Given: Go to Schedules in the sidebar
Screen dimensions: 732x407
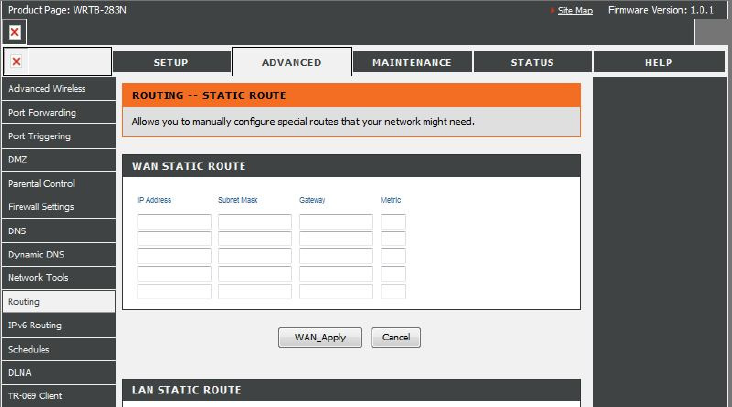Looking at the screenshot, I should [59, 349].
